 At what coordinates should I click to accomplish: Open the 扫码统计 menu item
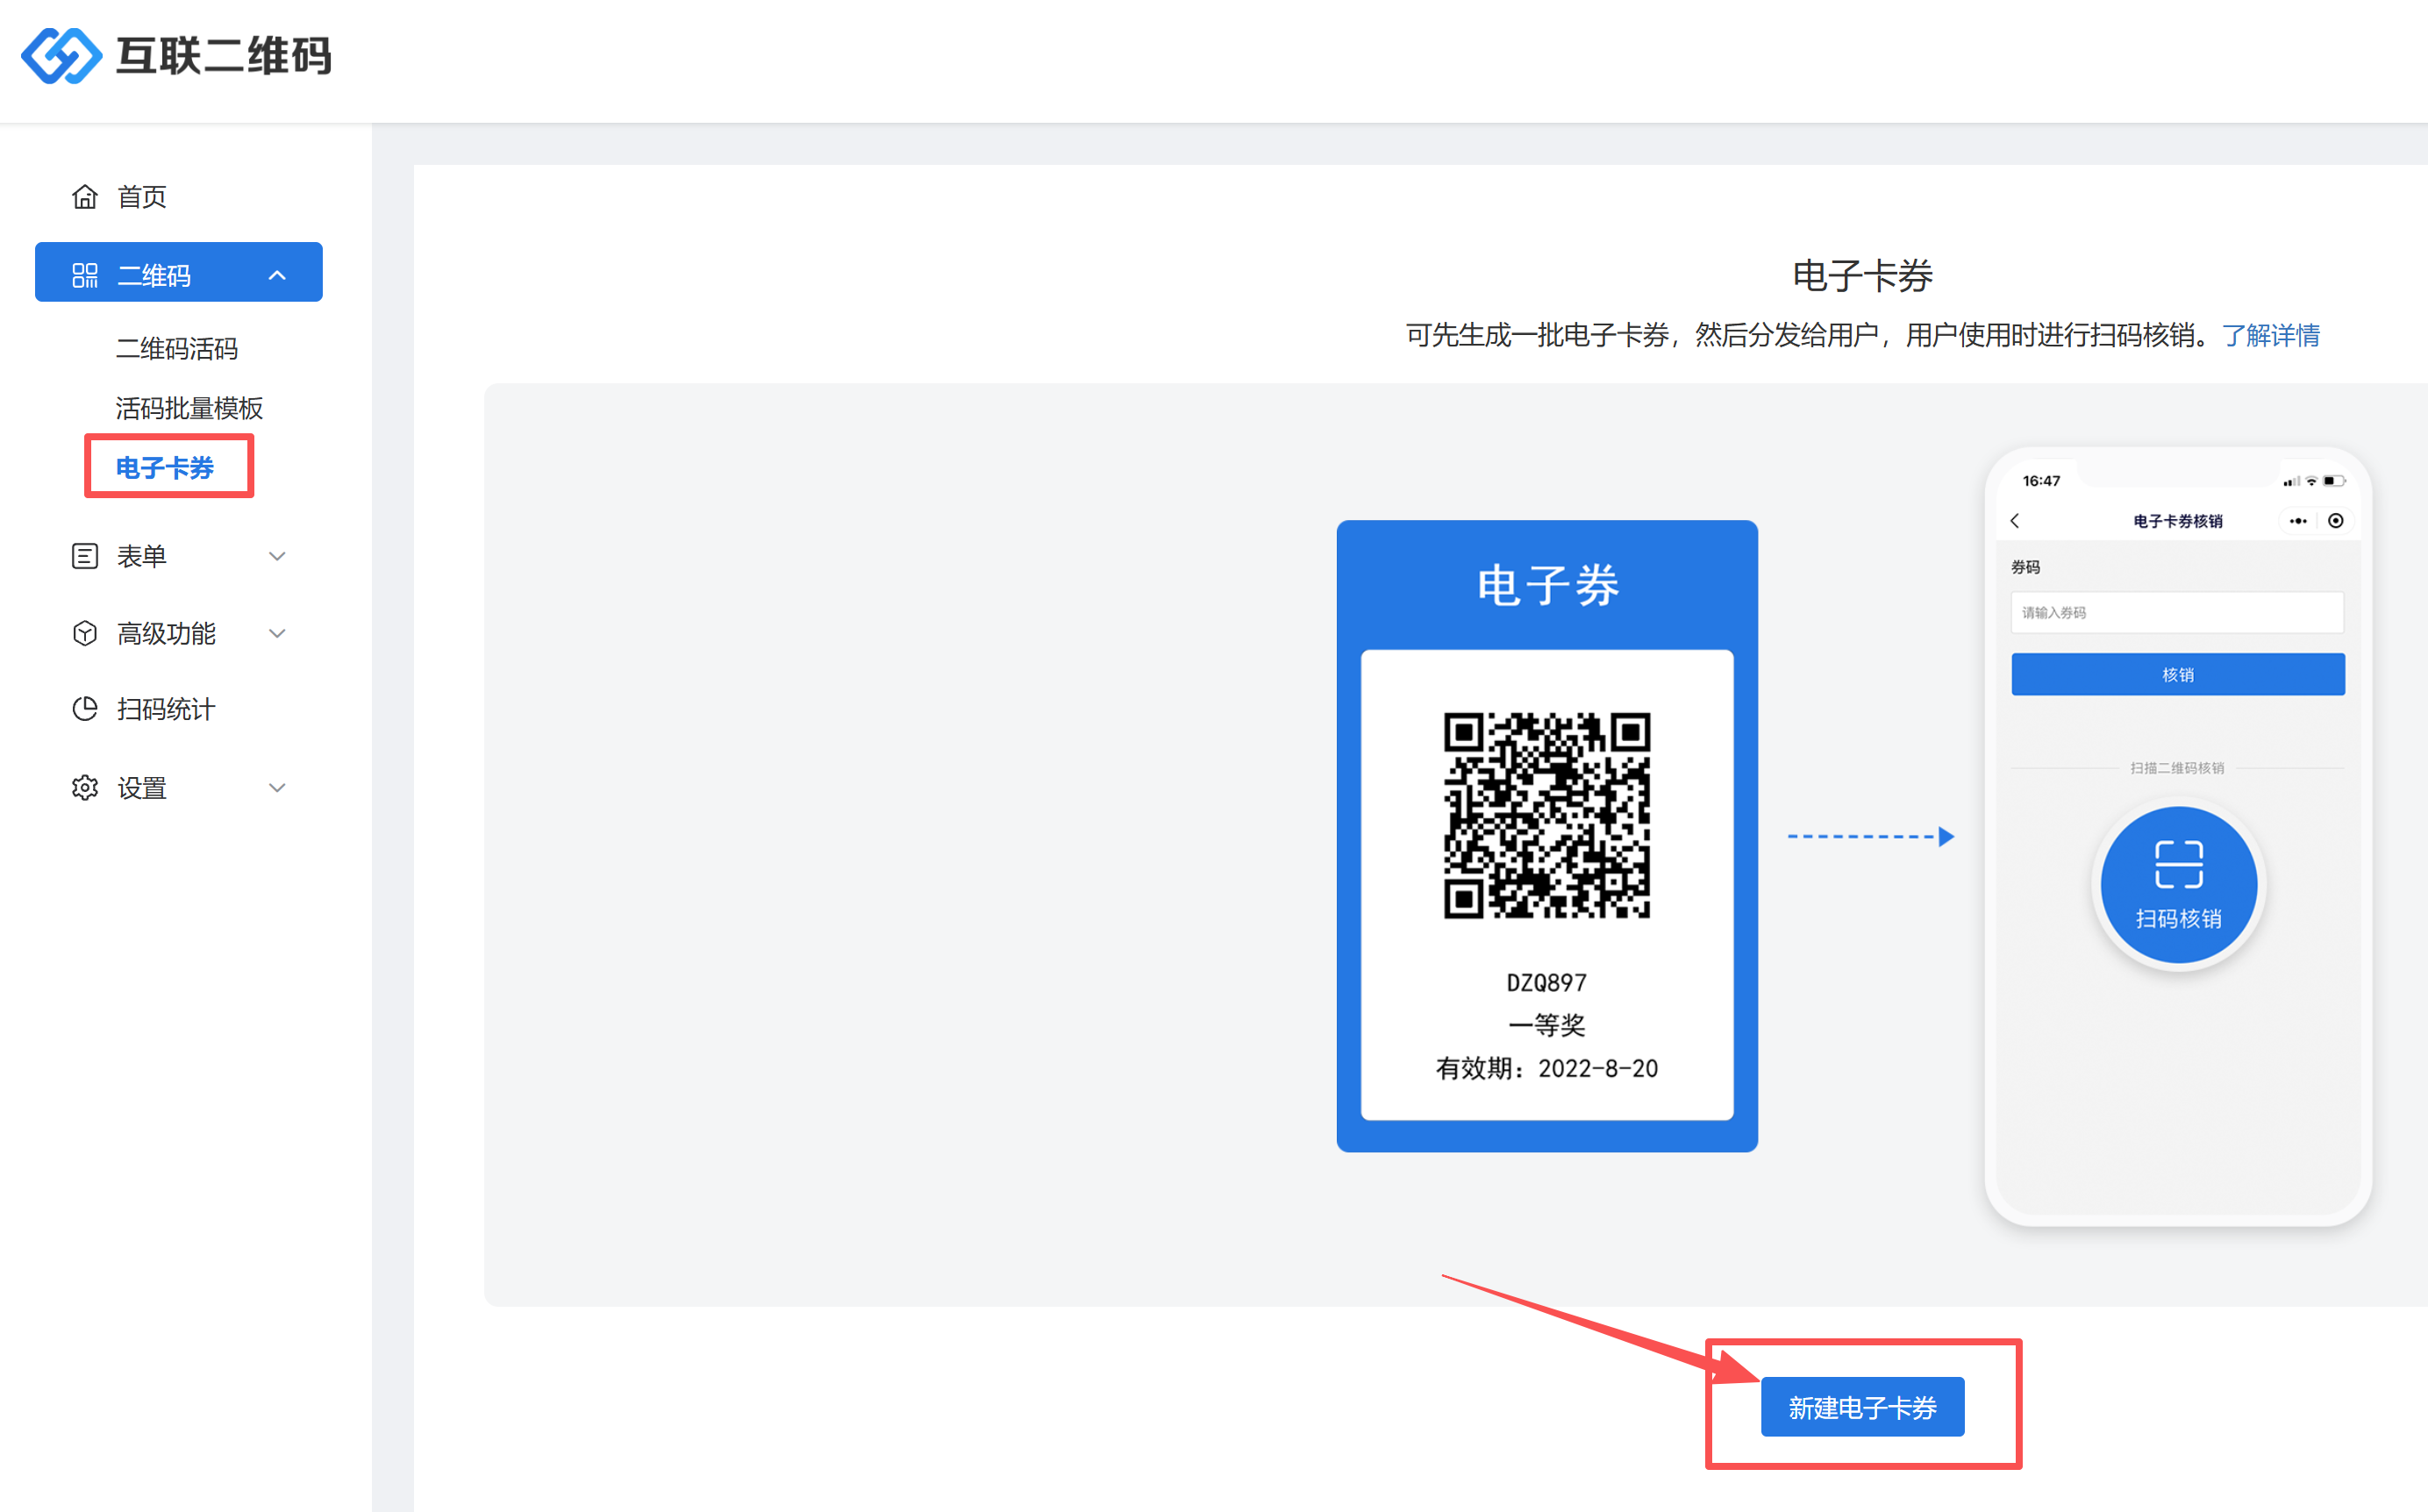point(166,709)
